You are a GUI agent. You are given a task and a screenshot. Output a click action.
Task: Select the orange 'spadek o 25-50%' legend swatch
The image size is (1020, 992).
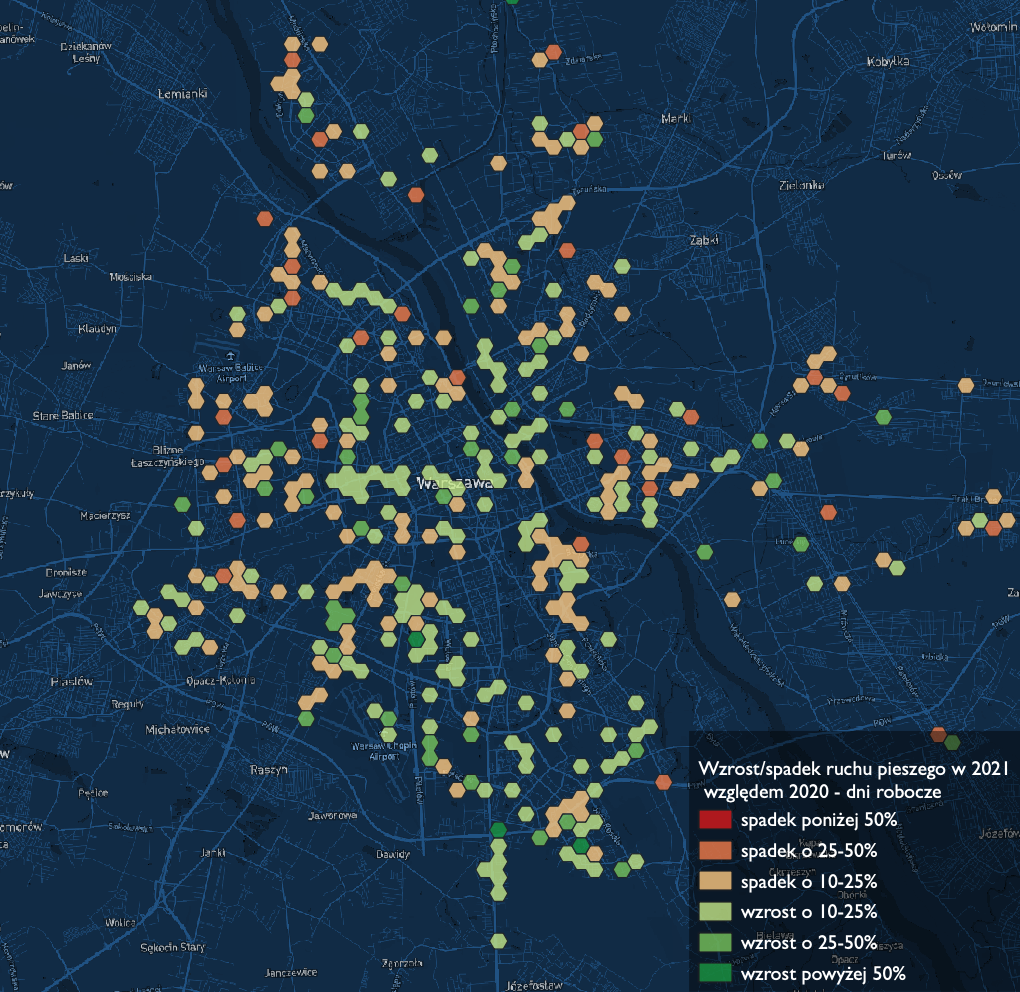coord(718,851)
